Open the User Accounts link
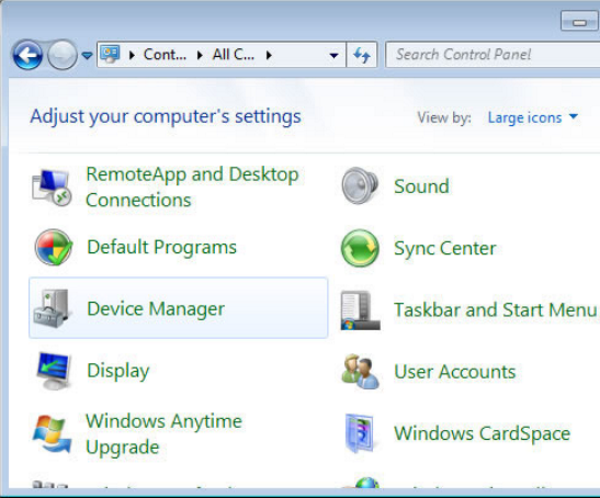This screenshot has height=498, width=600. point(455,372)
